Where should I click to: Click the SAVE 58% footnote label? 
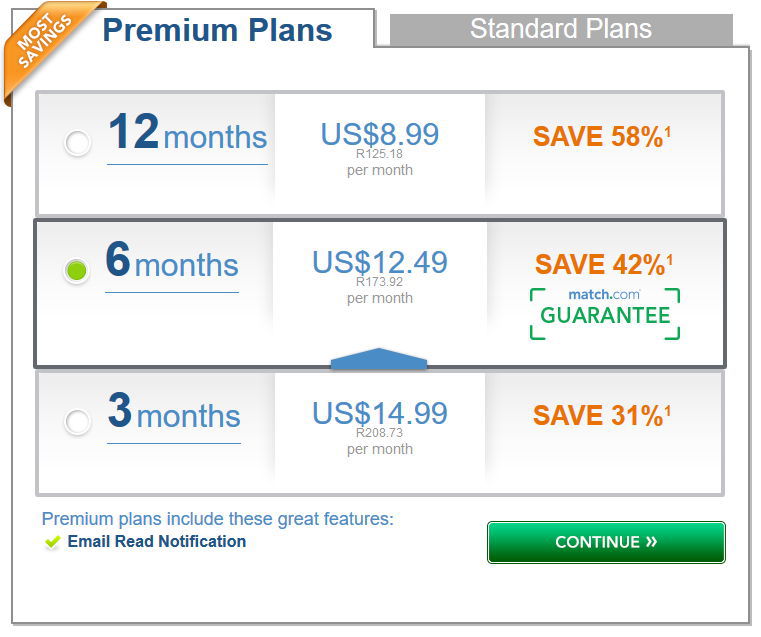click(x=602, y=136)
